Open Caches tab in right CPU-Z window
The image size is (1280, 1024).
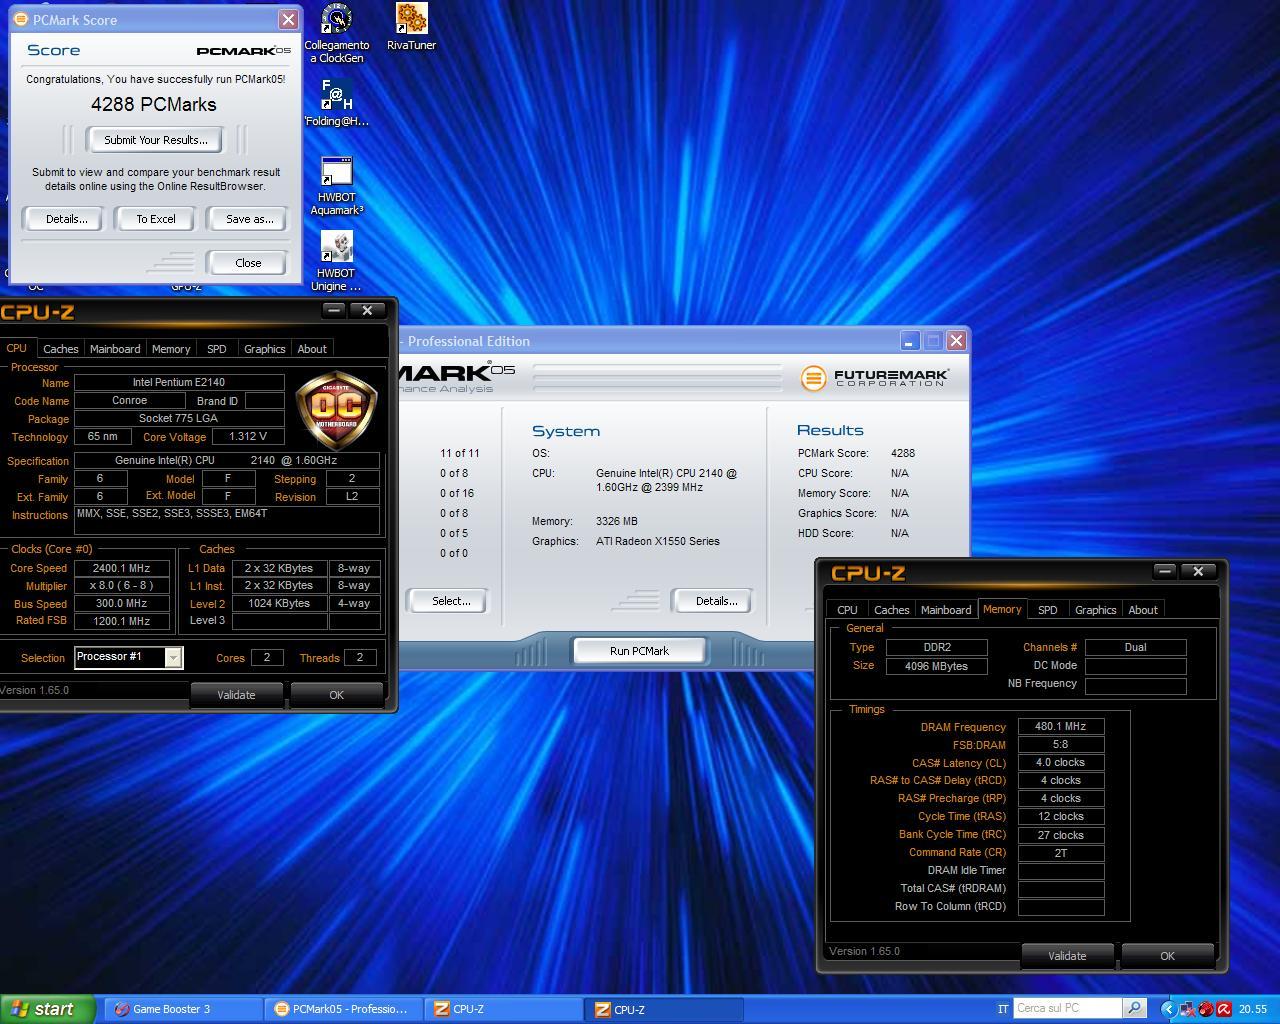pyautogui.click(x=891, y=610)
